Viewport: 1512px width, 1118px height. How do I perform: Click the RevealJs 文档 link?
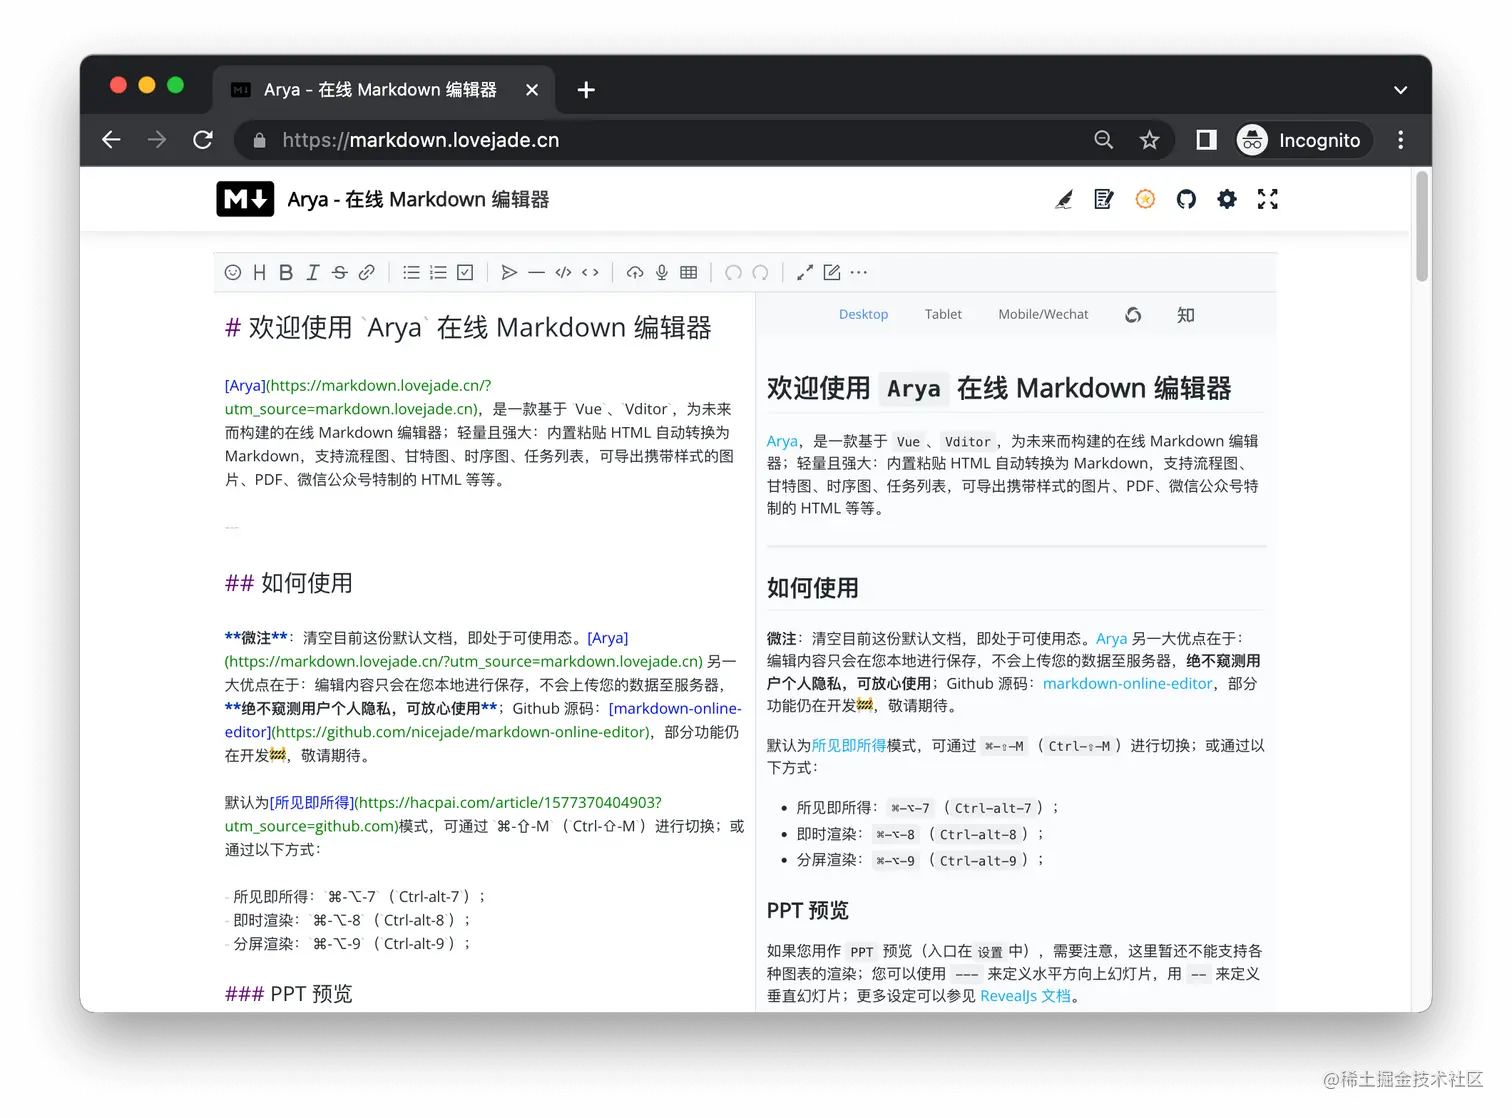[x=1026, y=996]
